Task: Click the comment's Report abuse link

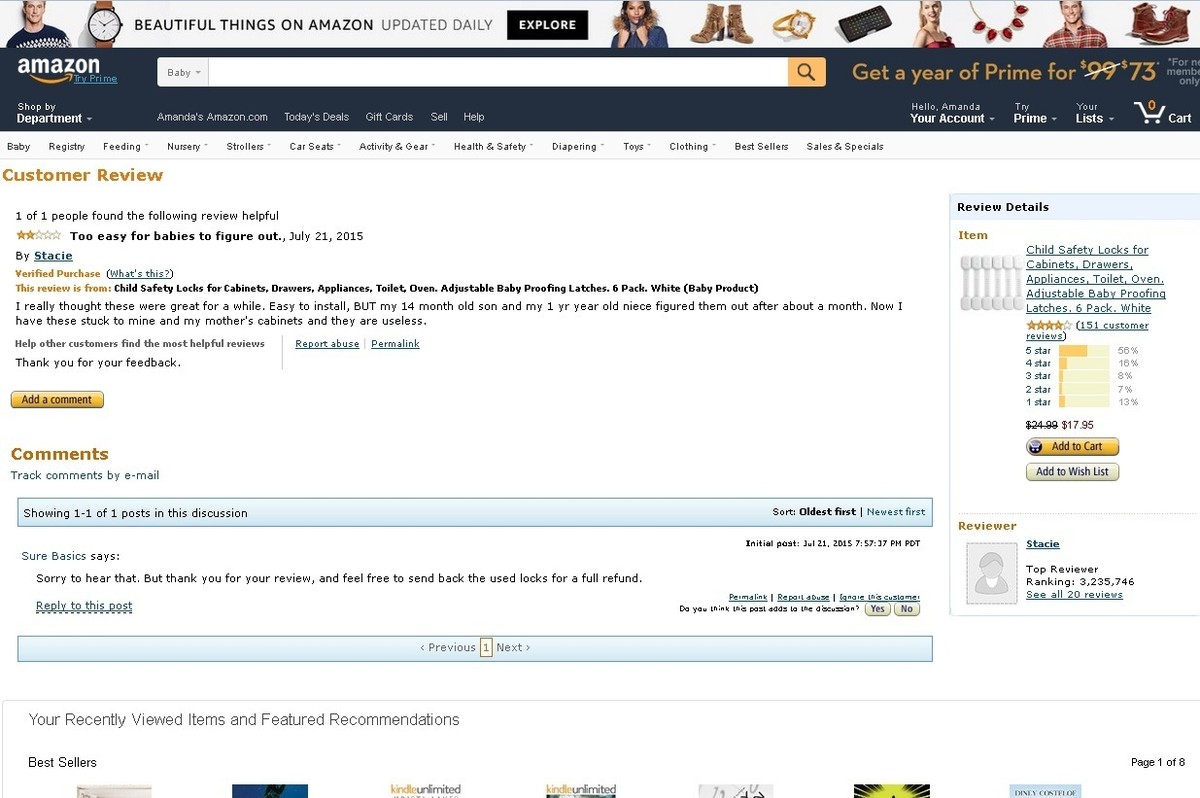Action: tap(803, 597)
